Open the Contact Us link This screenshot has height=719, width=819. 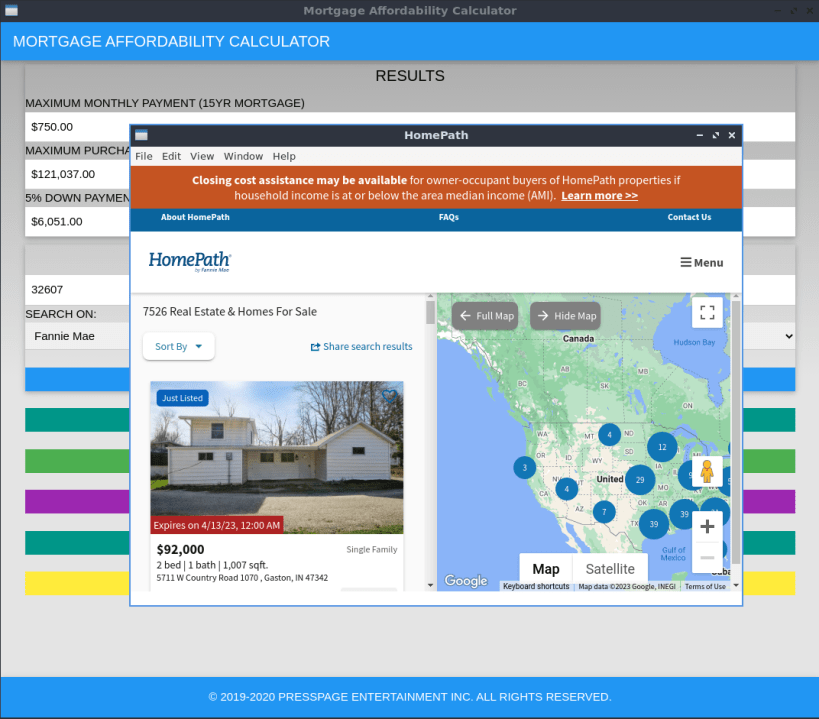[689, 217]
